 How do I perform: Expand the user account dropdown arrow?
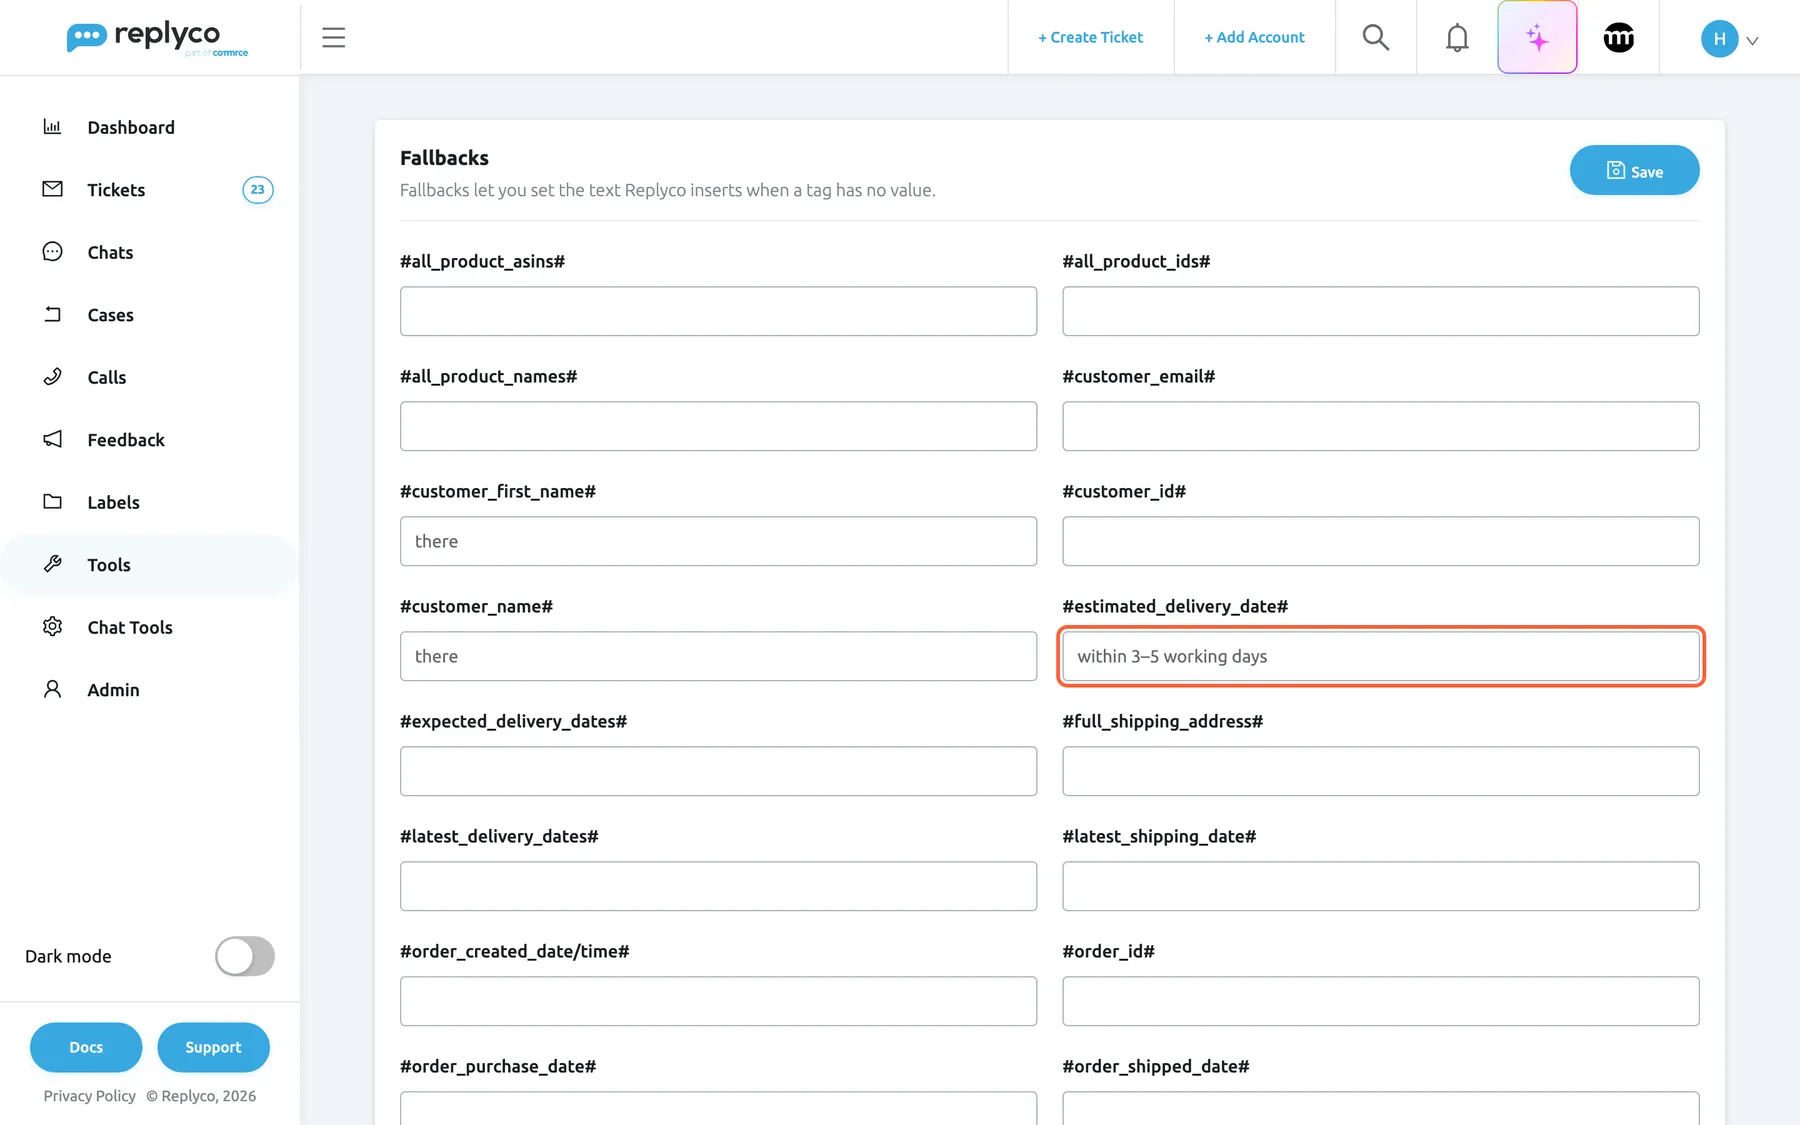click(x=1752, y=41)
